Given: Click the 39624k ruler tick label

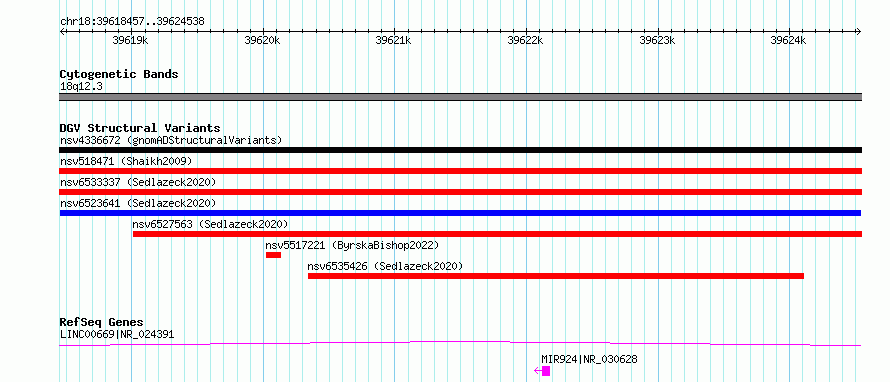Looking at the screenshot, I should tap(788, 40).
